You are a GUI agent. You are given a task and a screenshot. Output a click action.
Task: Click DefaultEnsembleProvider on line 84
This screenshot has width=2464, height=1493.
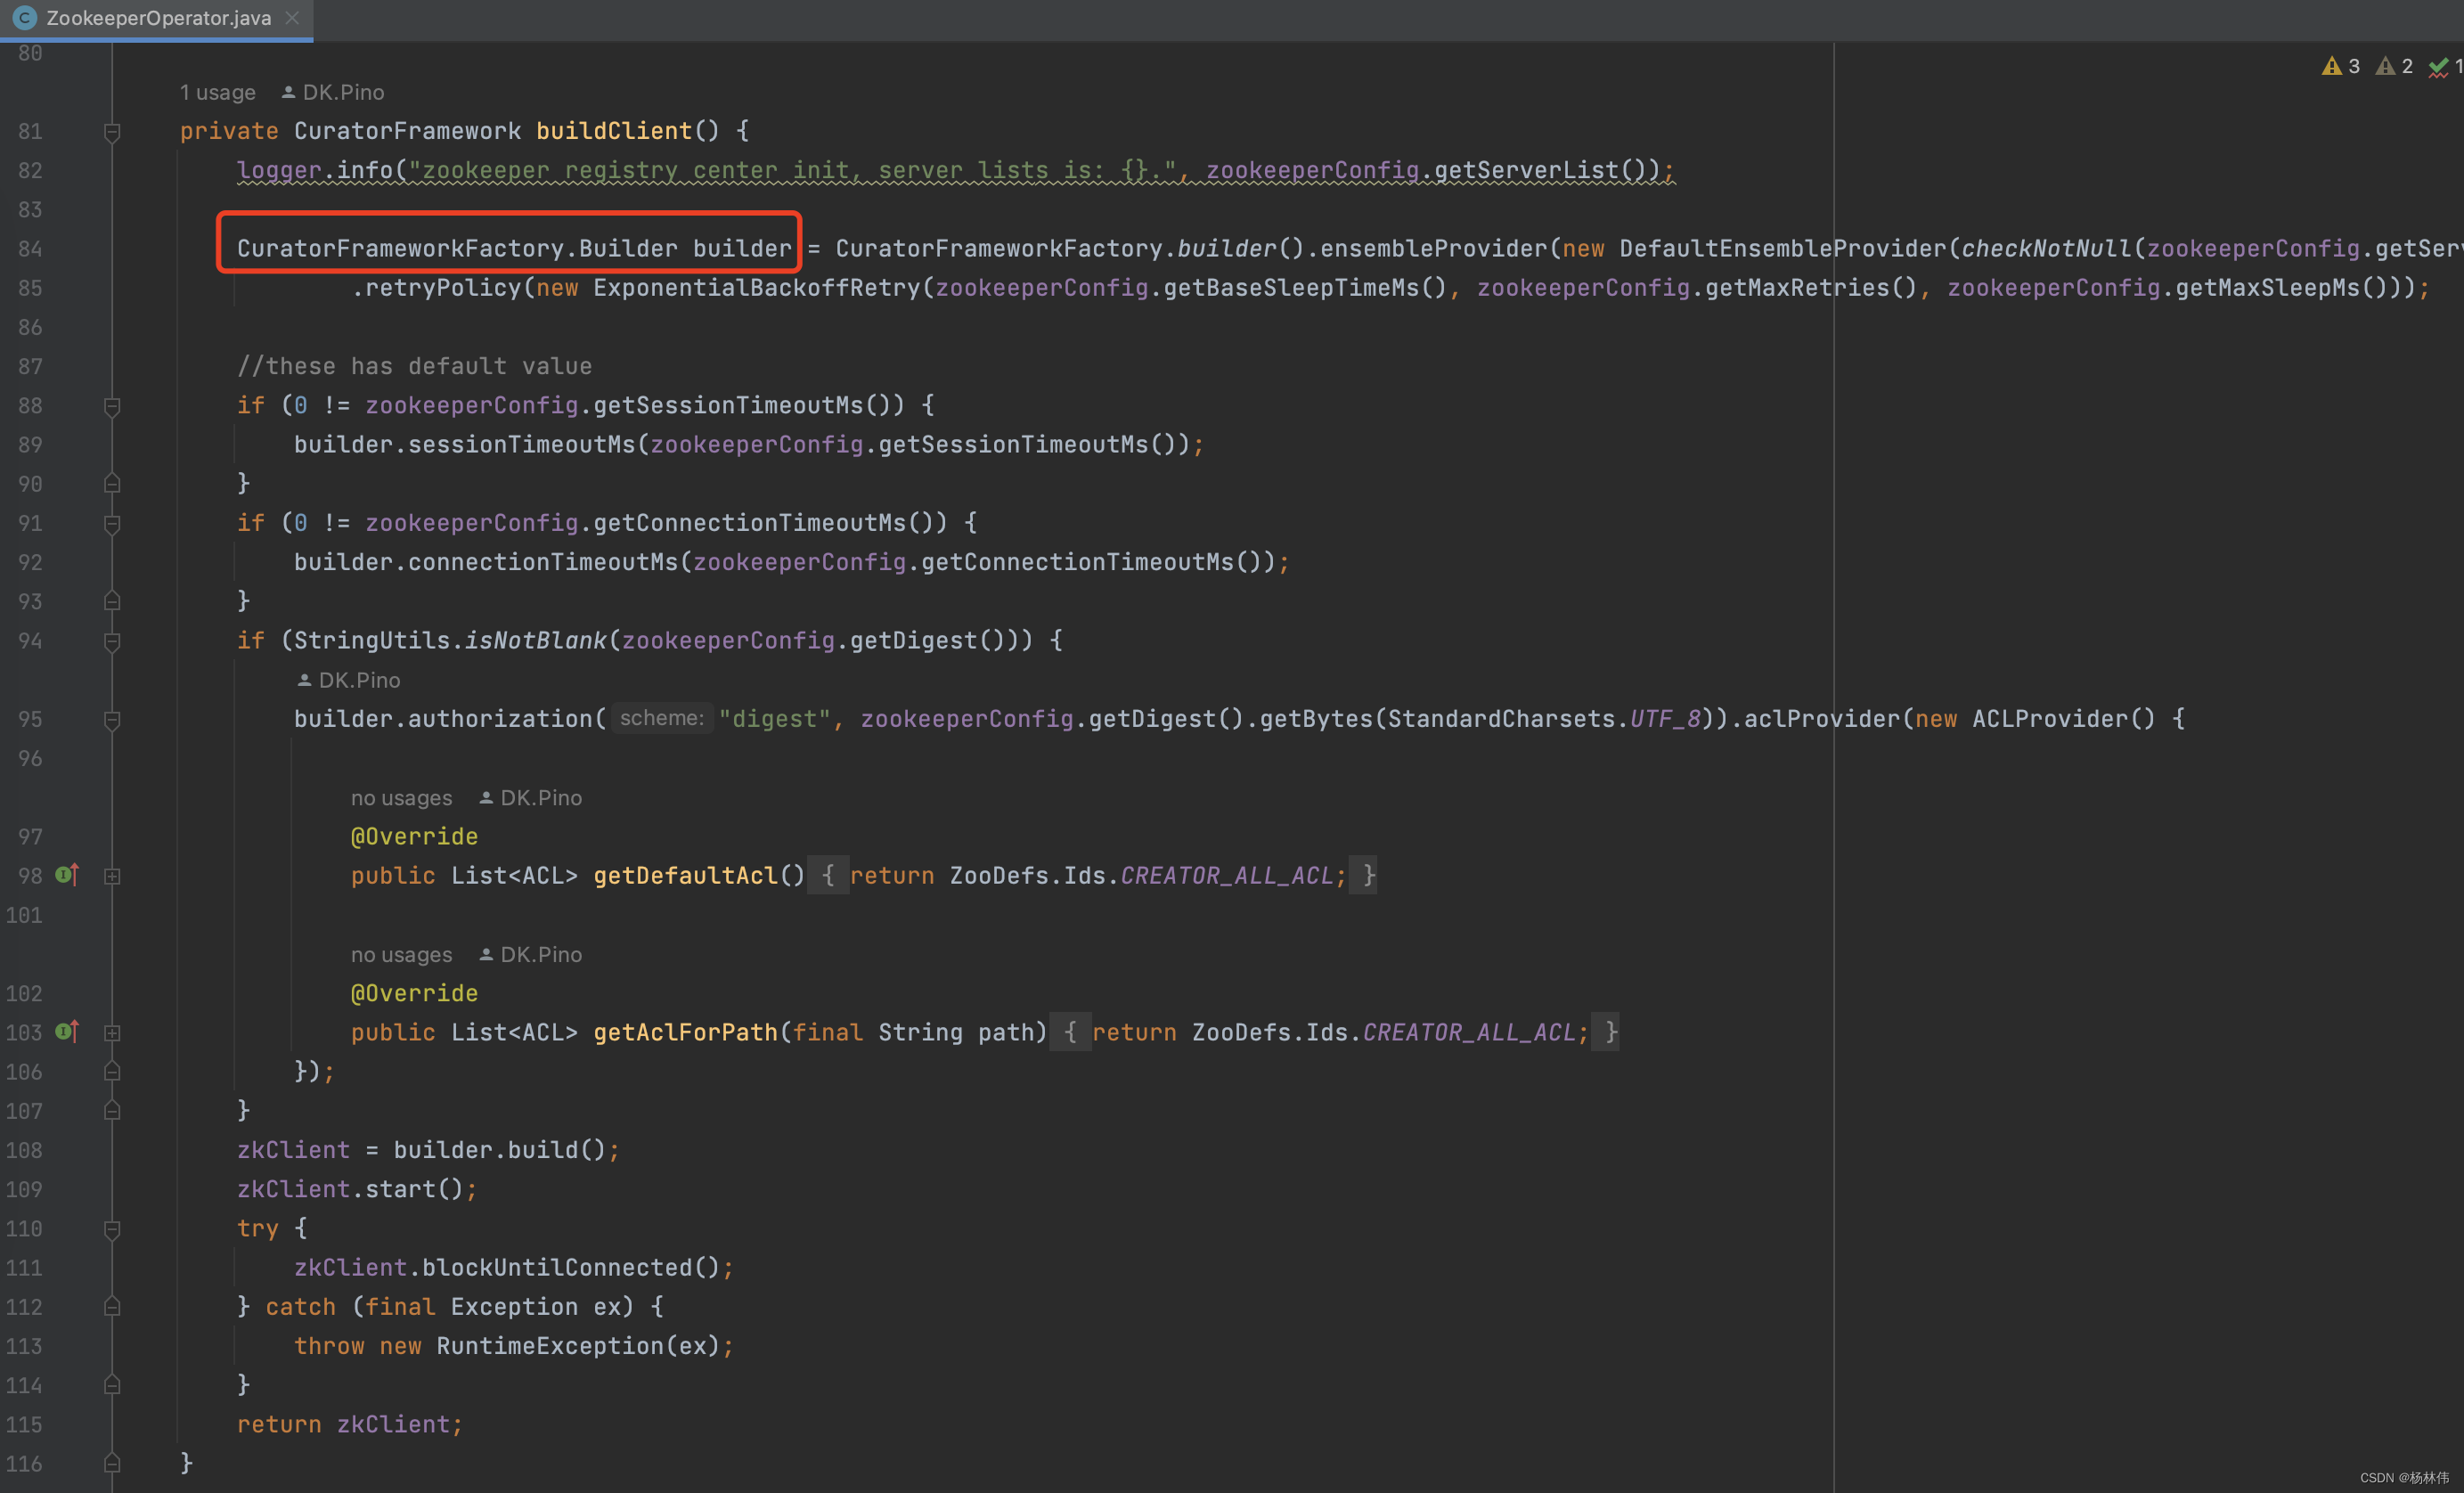coord(1783,248)
